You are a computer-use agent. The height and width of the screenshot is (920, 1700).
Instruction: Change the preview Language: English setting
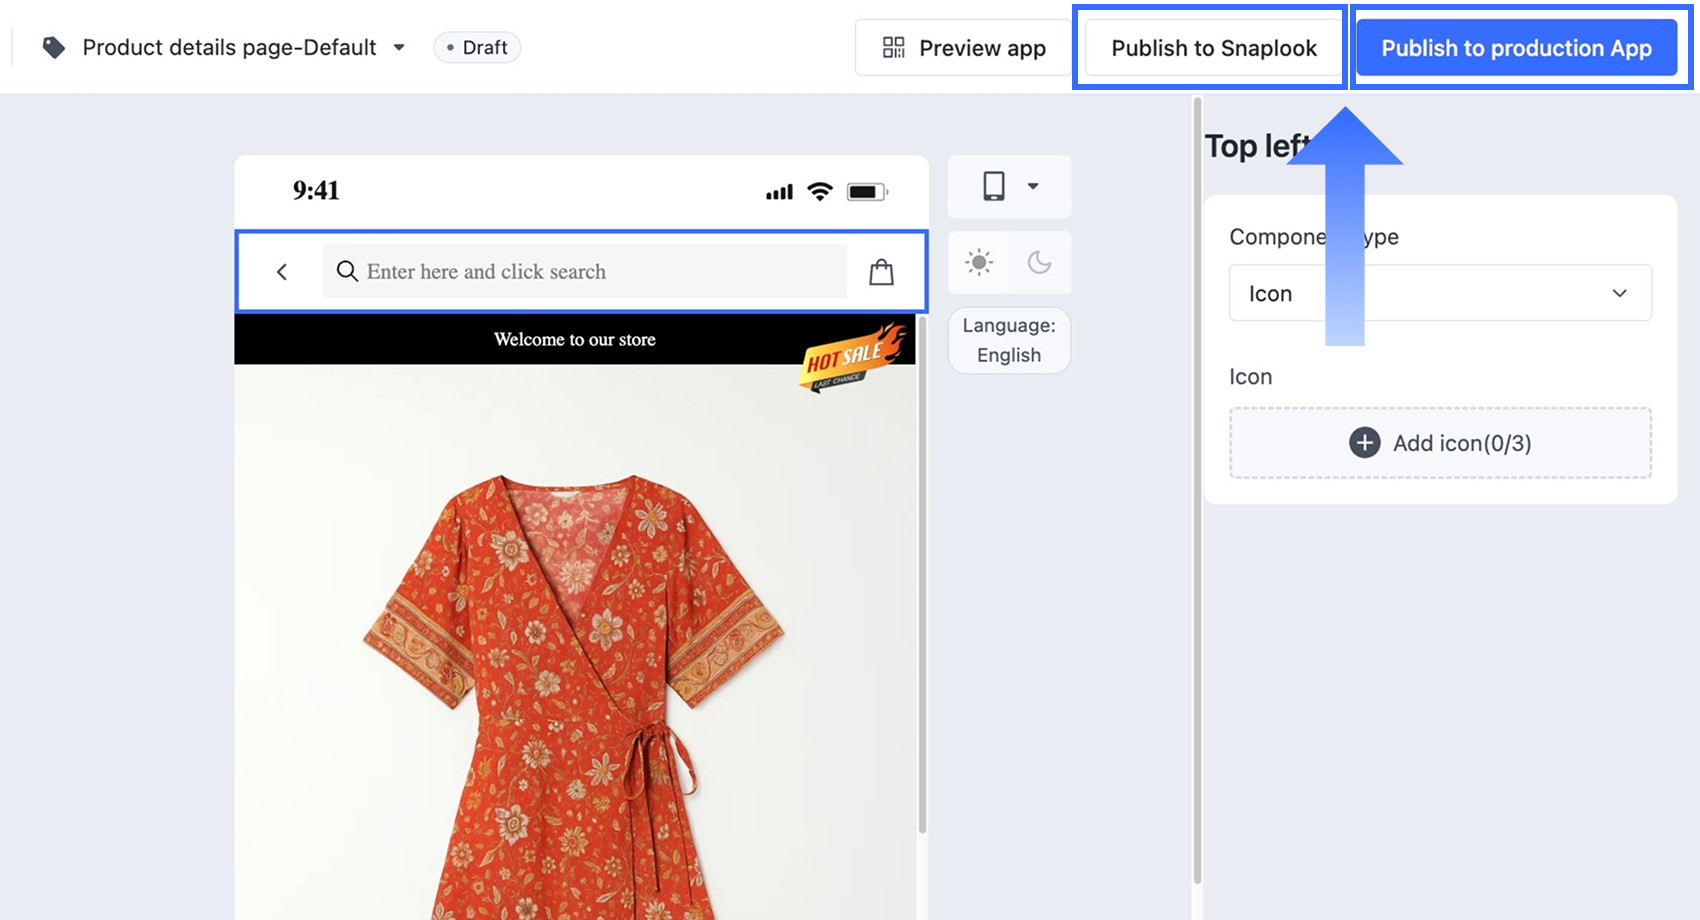[1009, 340]
